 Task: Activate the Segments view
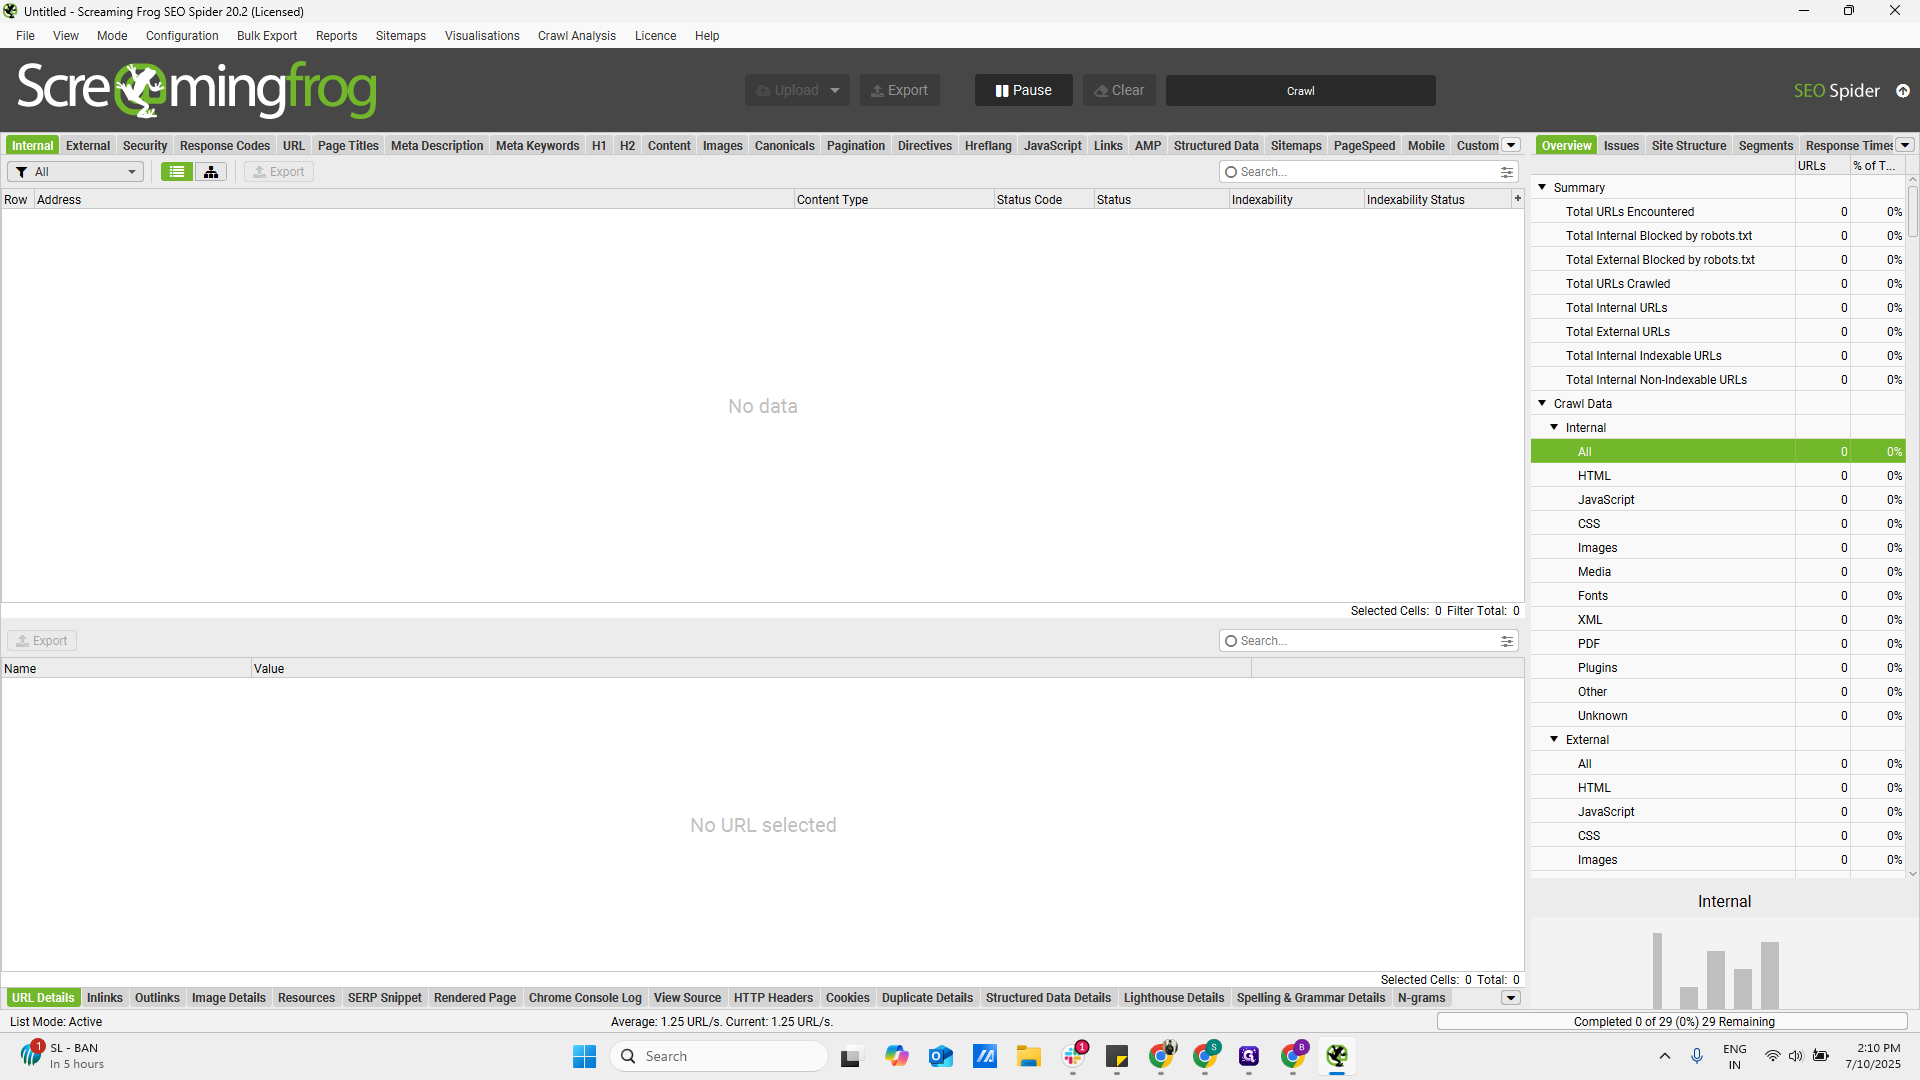(x=1765, y=145)
